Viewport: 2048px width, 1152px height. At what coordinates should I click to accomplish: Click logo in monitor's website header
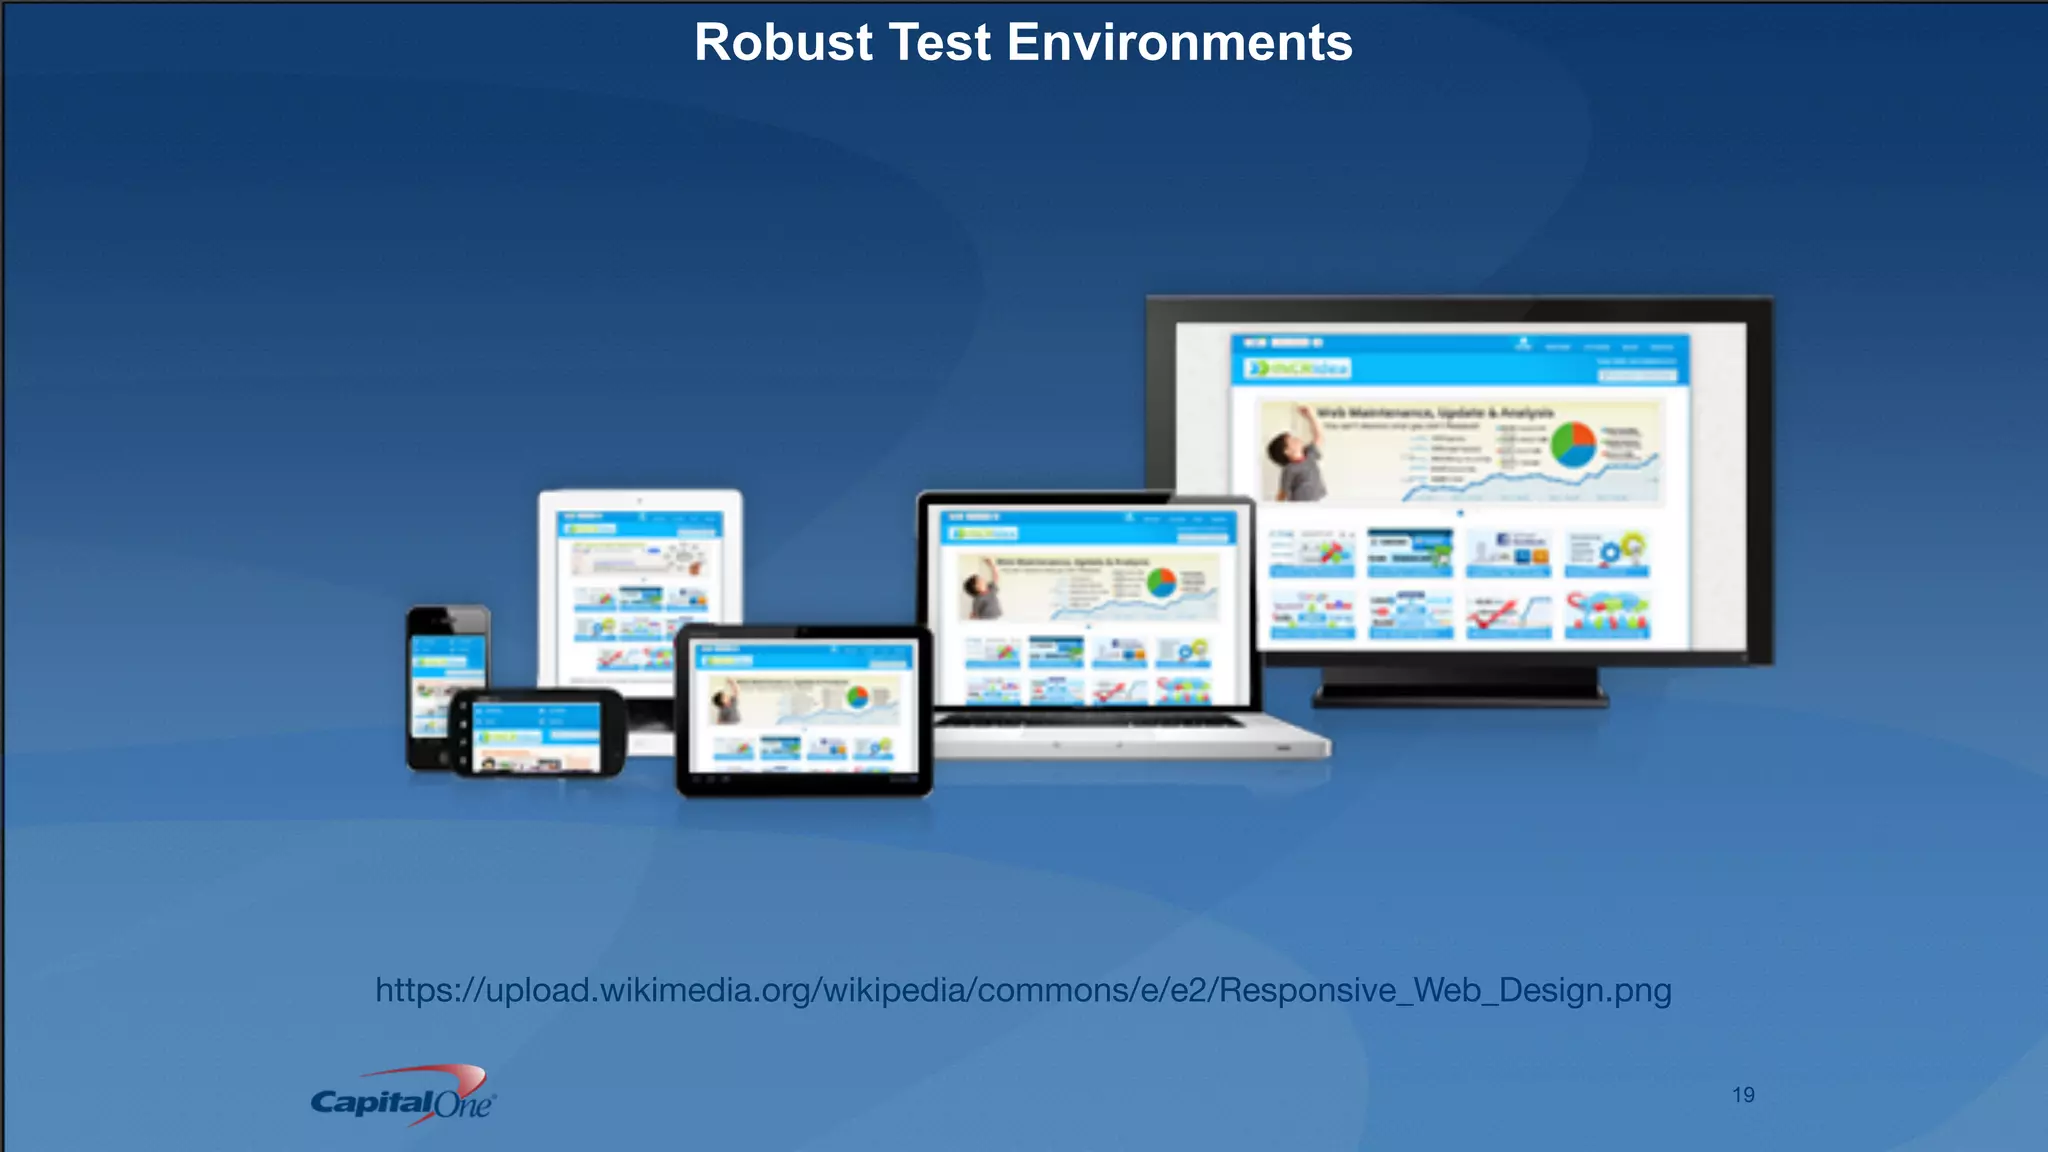coord(1298,369)
